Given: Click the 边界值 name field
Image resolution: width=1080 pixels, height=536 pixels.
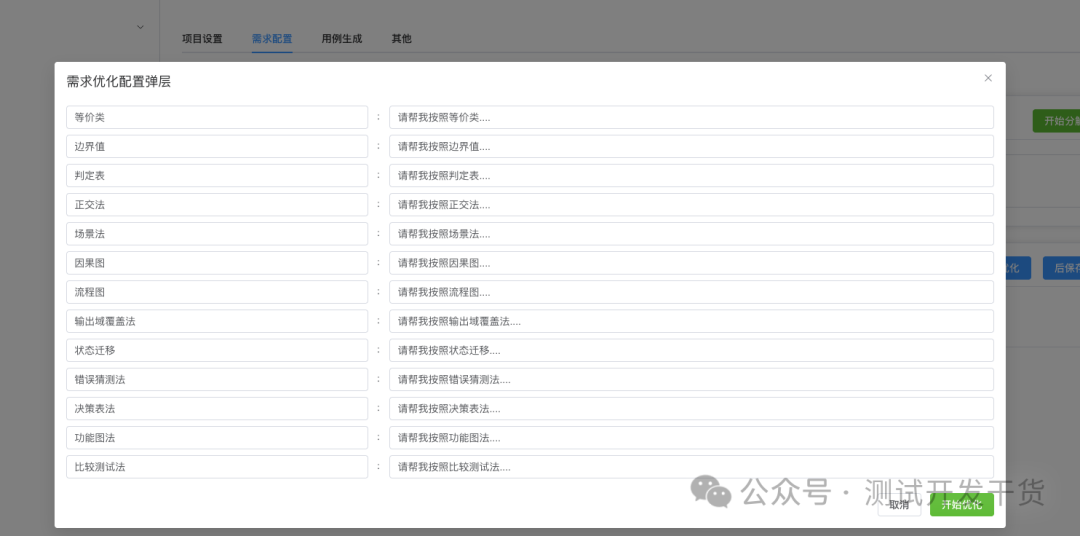Looking at the screenshot, I should 217,146.
